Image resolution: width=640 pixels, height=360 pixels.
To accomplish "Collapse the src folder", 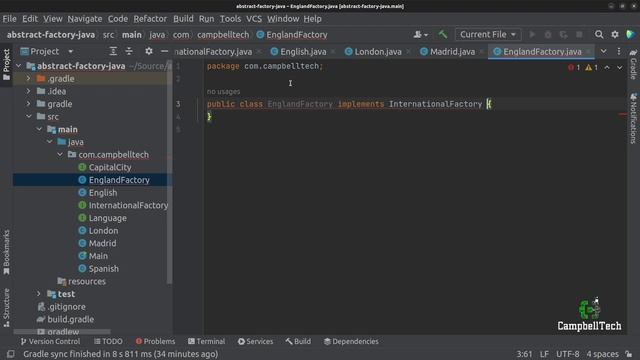I will pyautogui.click(x=29, y=116).
